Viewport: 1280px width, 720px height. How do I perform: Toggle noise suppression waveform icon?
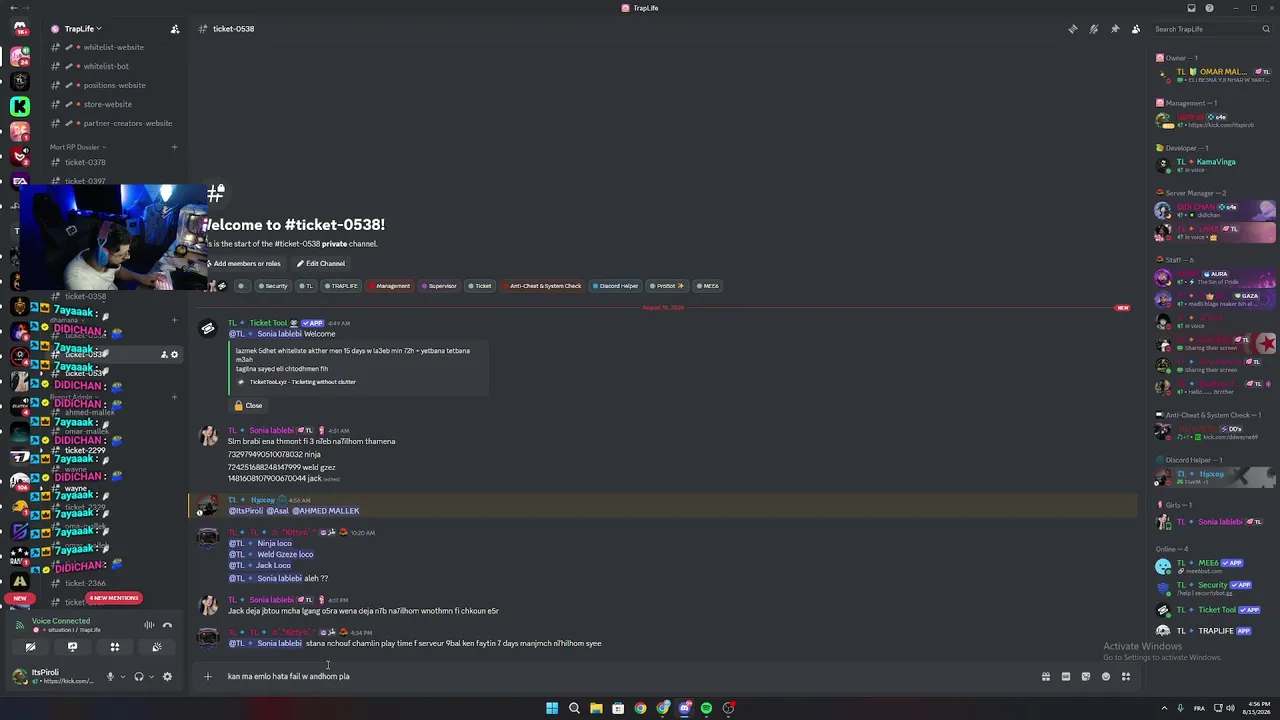tap(149, 626)
